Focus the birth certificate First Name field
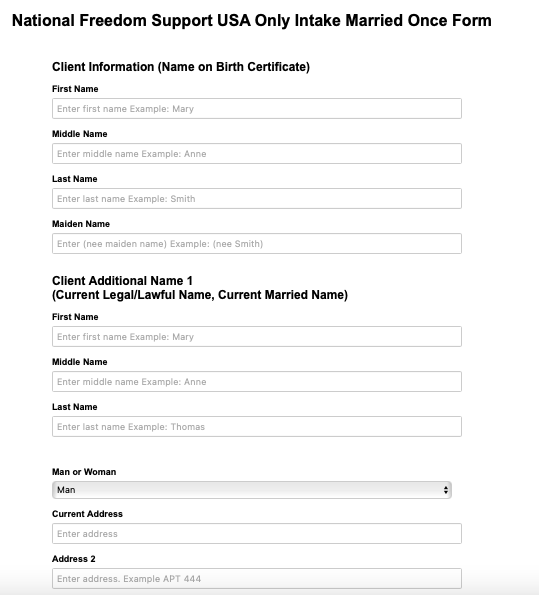Image resolution: width=539 pixels, height=595 pixels. tap(257, 109)
